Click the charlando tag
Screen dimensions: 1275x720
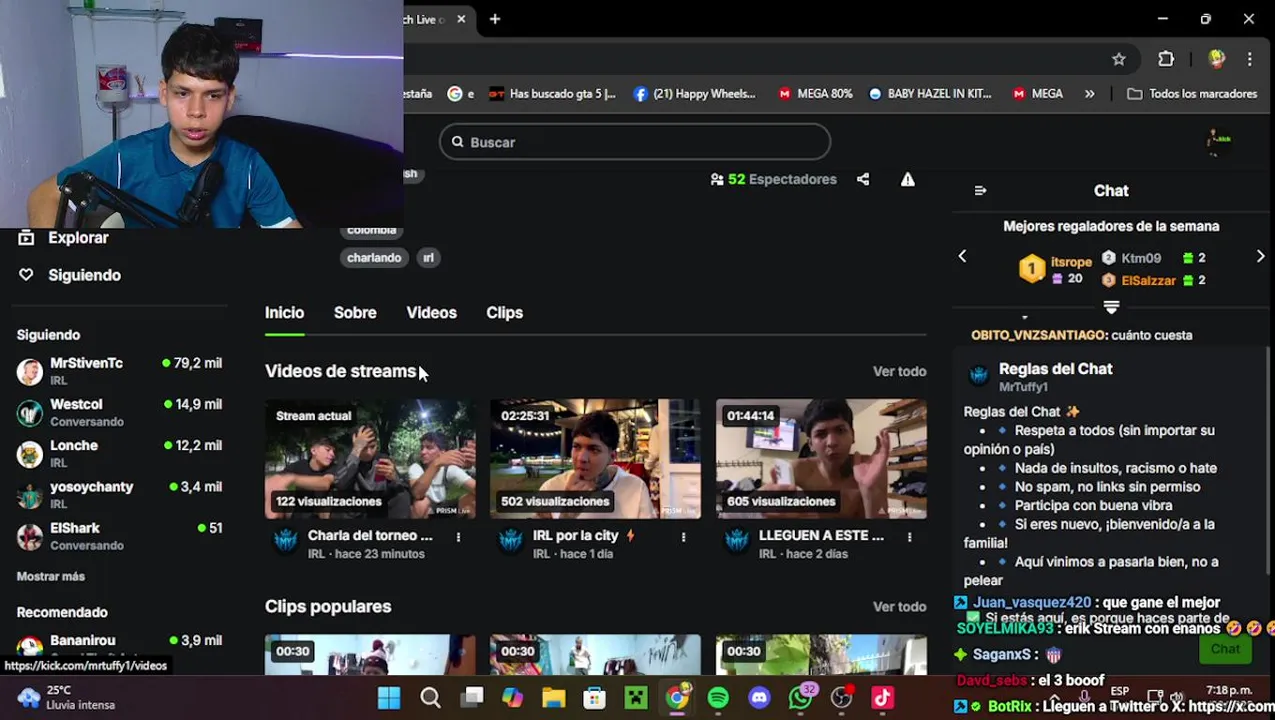pyautogui.click(x=374, y=257)
